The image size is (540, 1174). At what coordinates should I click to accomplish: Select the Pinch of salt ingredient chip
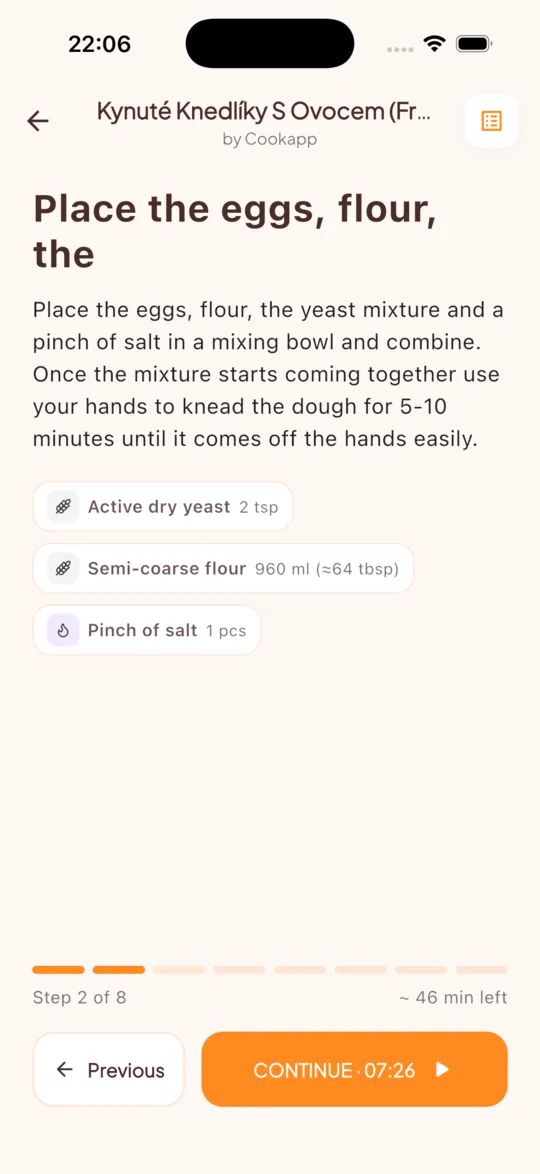[147, 630]
